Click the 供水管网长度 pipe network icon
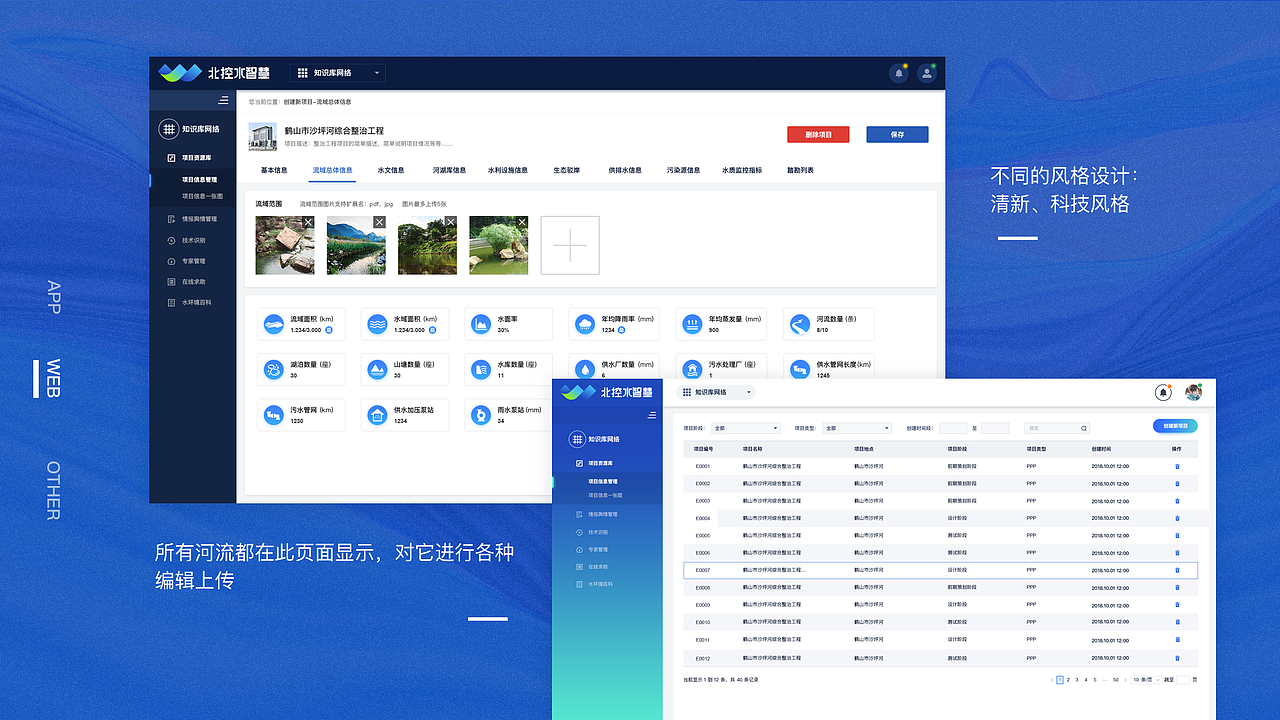 (x=800, y=370)
